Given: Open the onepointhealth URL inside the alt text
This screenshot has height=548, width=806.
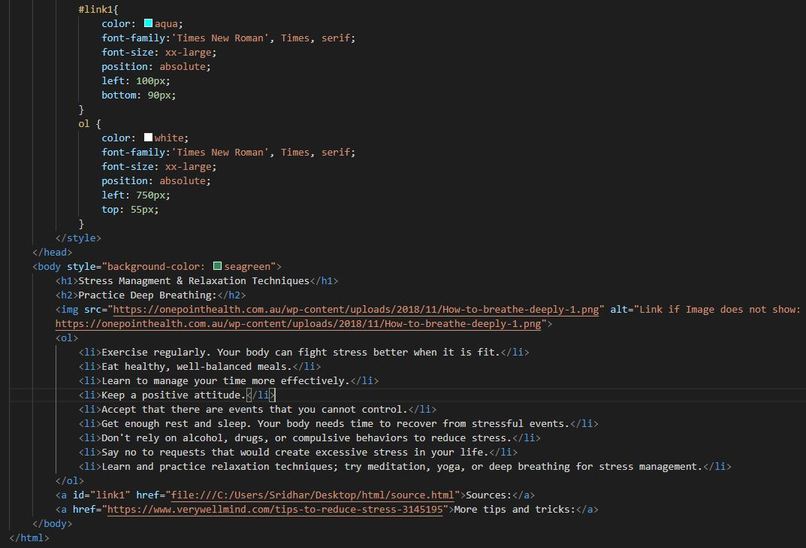Looking at the screenshot, I should pos(298,324).
